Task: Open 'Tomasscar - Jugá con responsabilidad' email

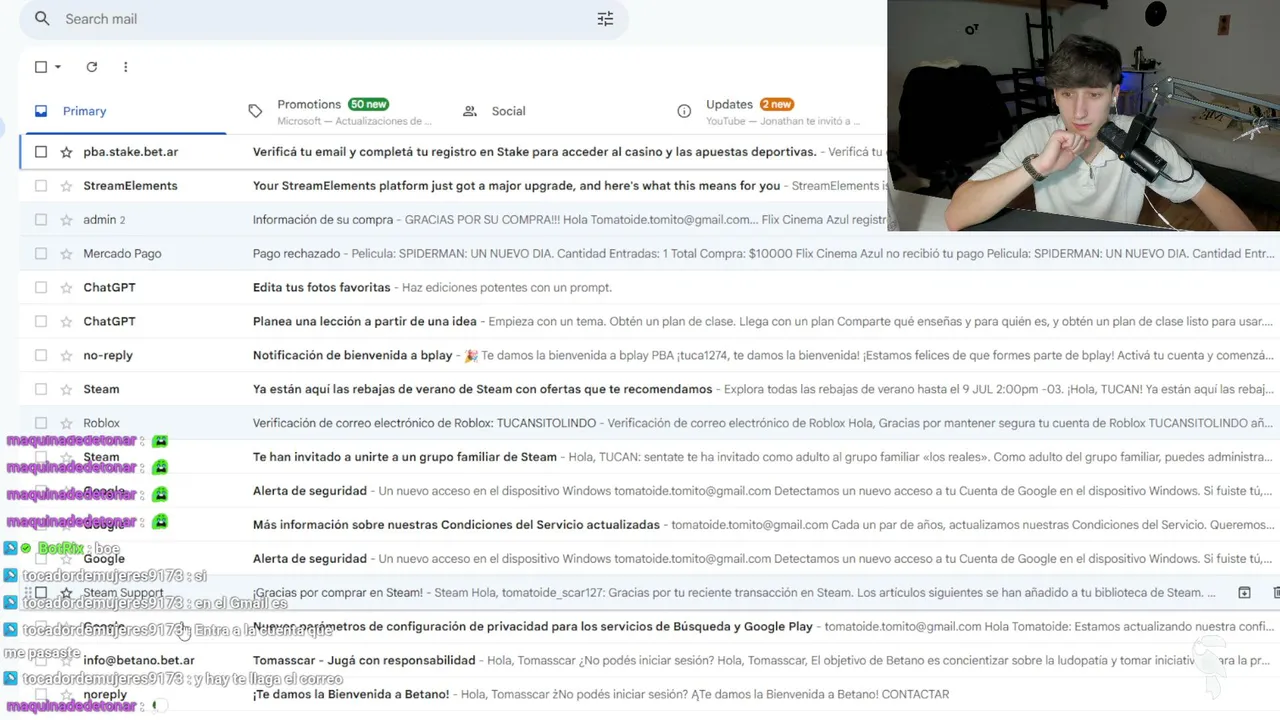Action: (x=364, y=661)
